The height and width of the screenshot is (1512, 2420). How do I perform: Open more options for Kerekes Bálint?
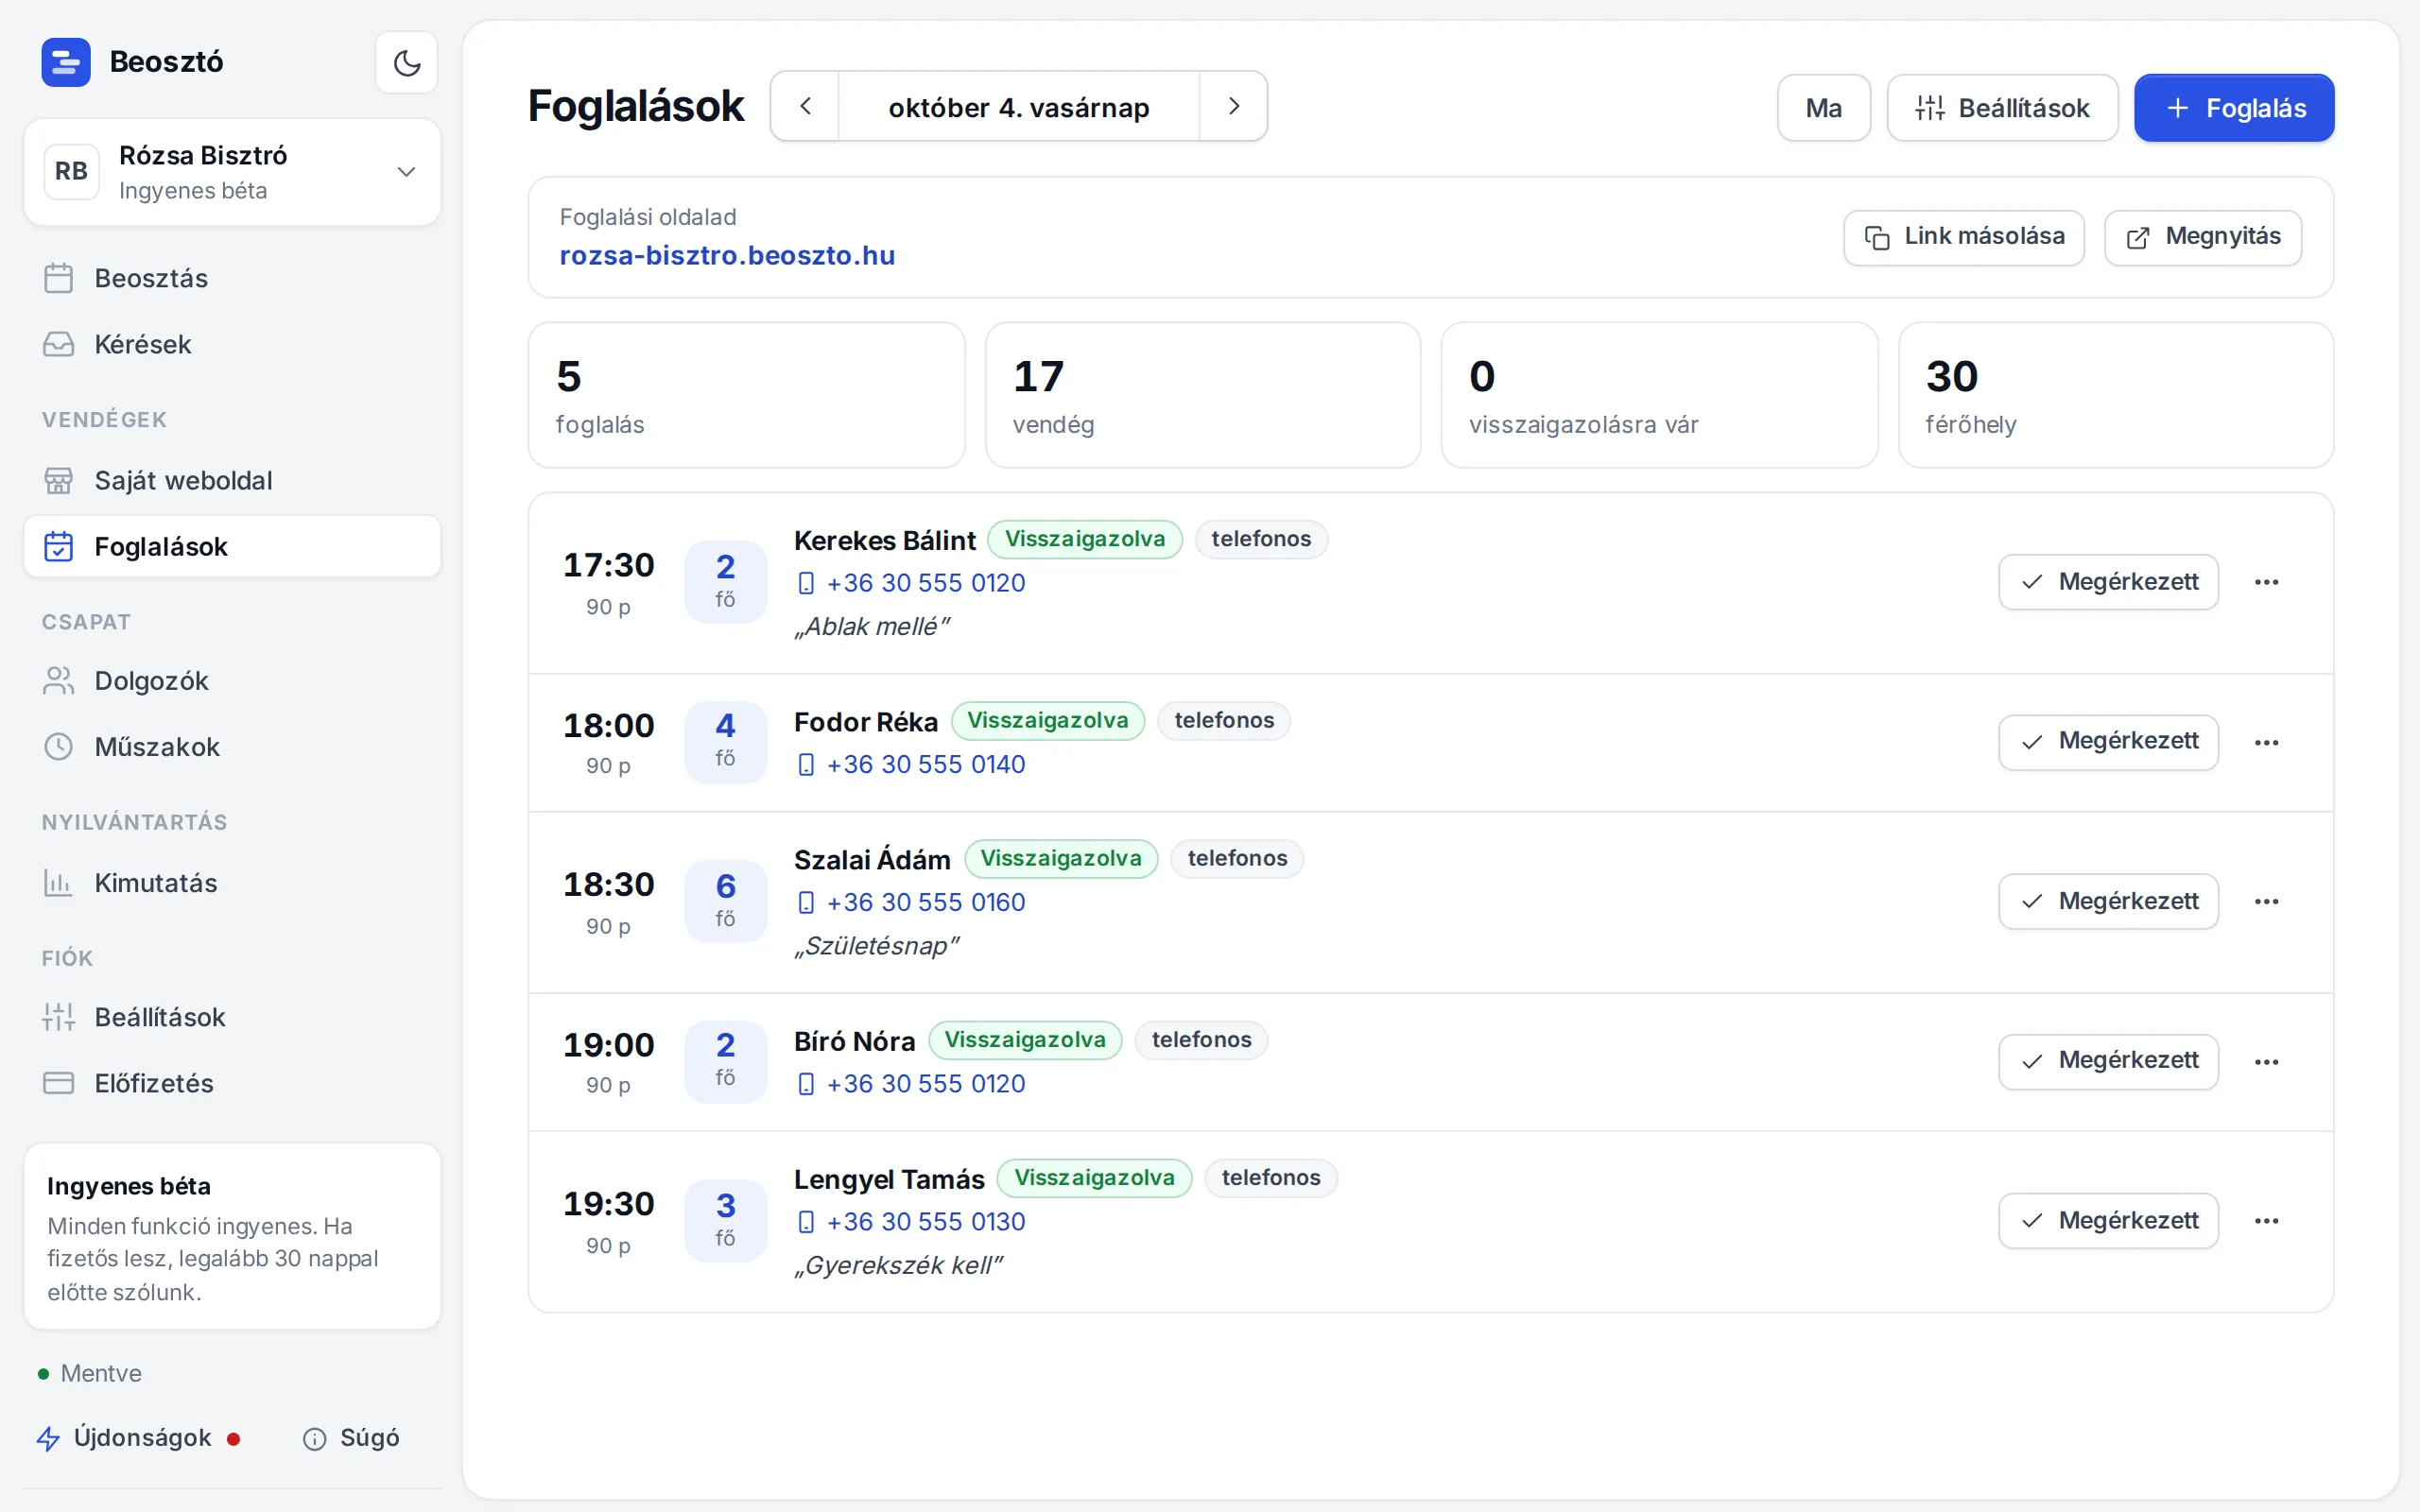coord(2266,582)
